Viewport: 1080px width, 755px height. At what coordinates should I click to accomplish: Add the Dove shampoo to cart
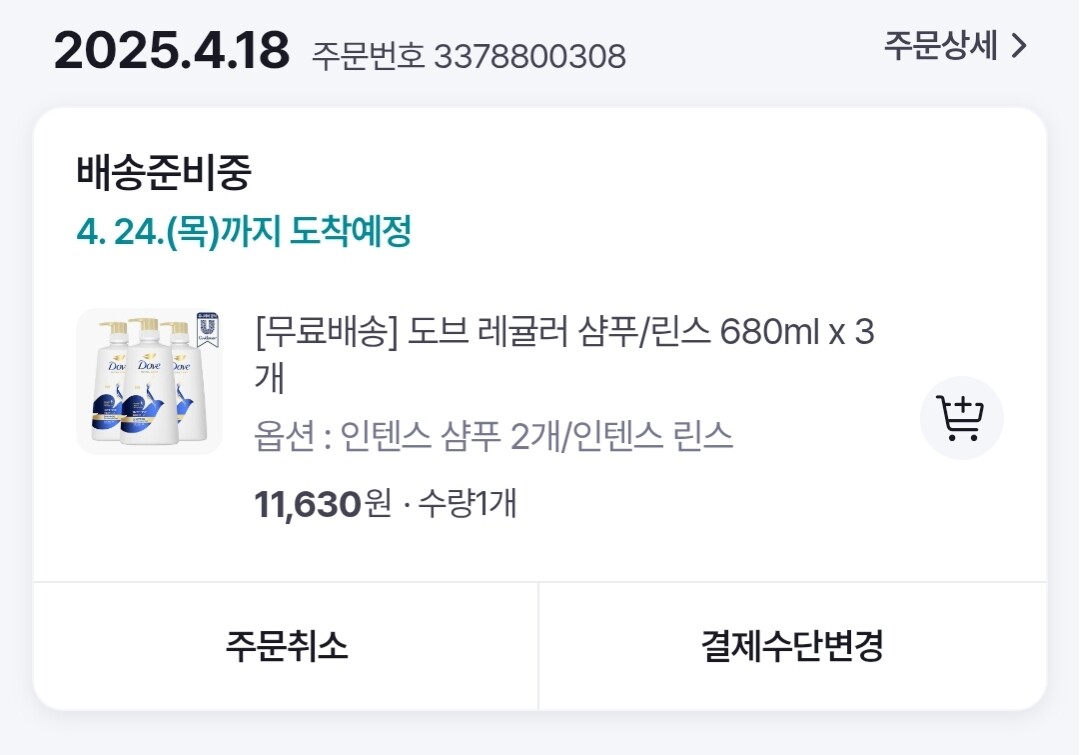pyautogui.click(x=961, y=418)
